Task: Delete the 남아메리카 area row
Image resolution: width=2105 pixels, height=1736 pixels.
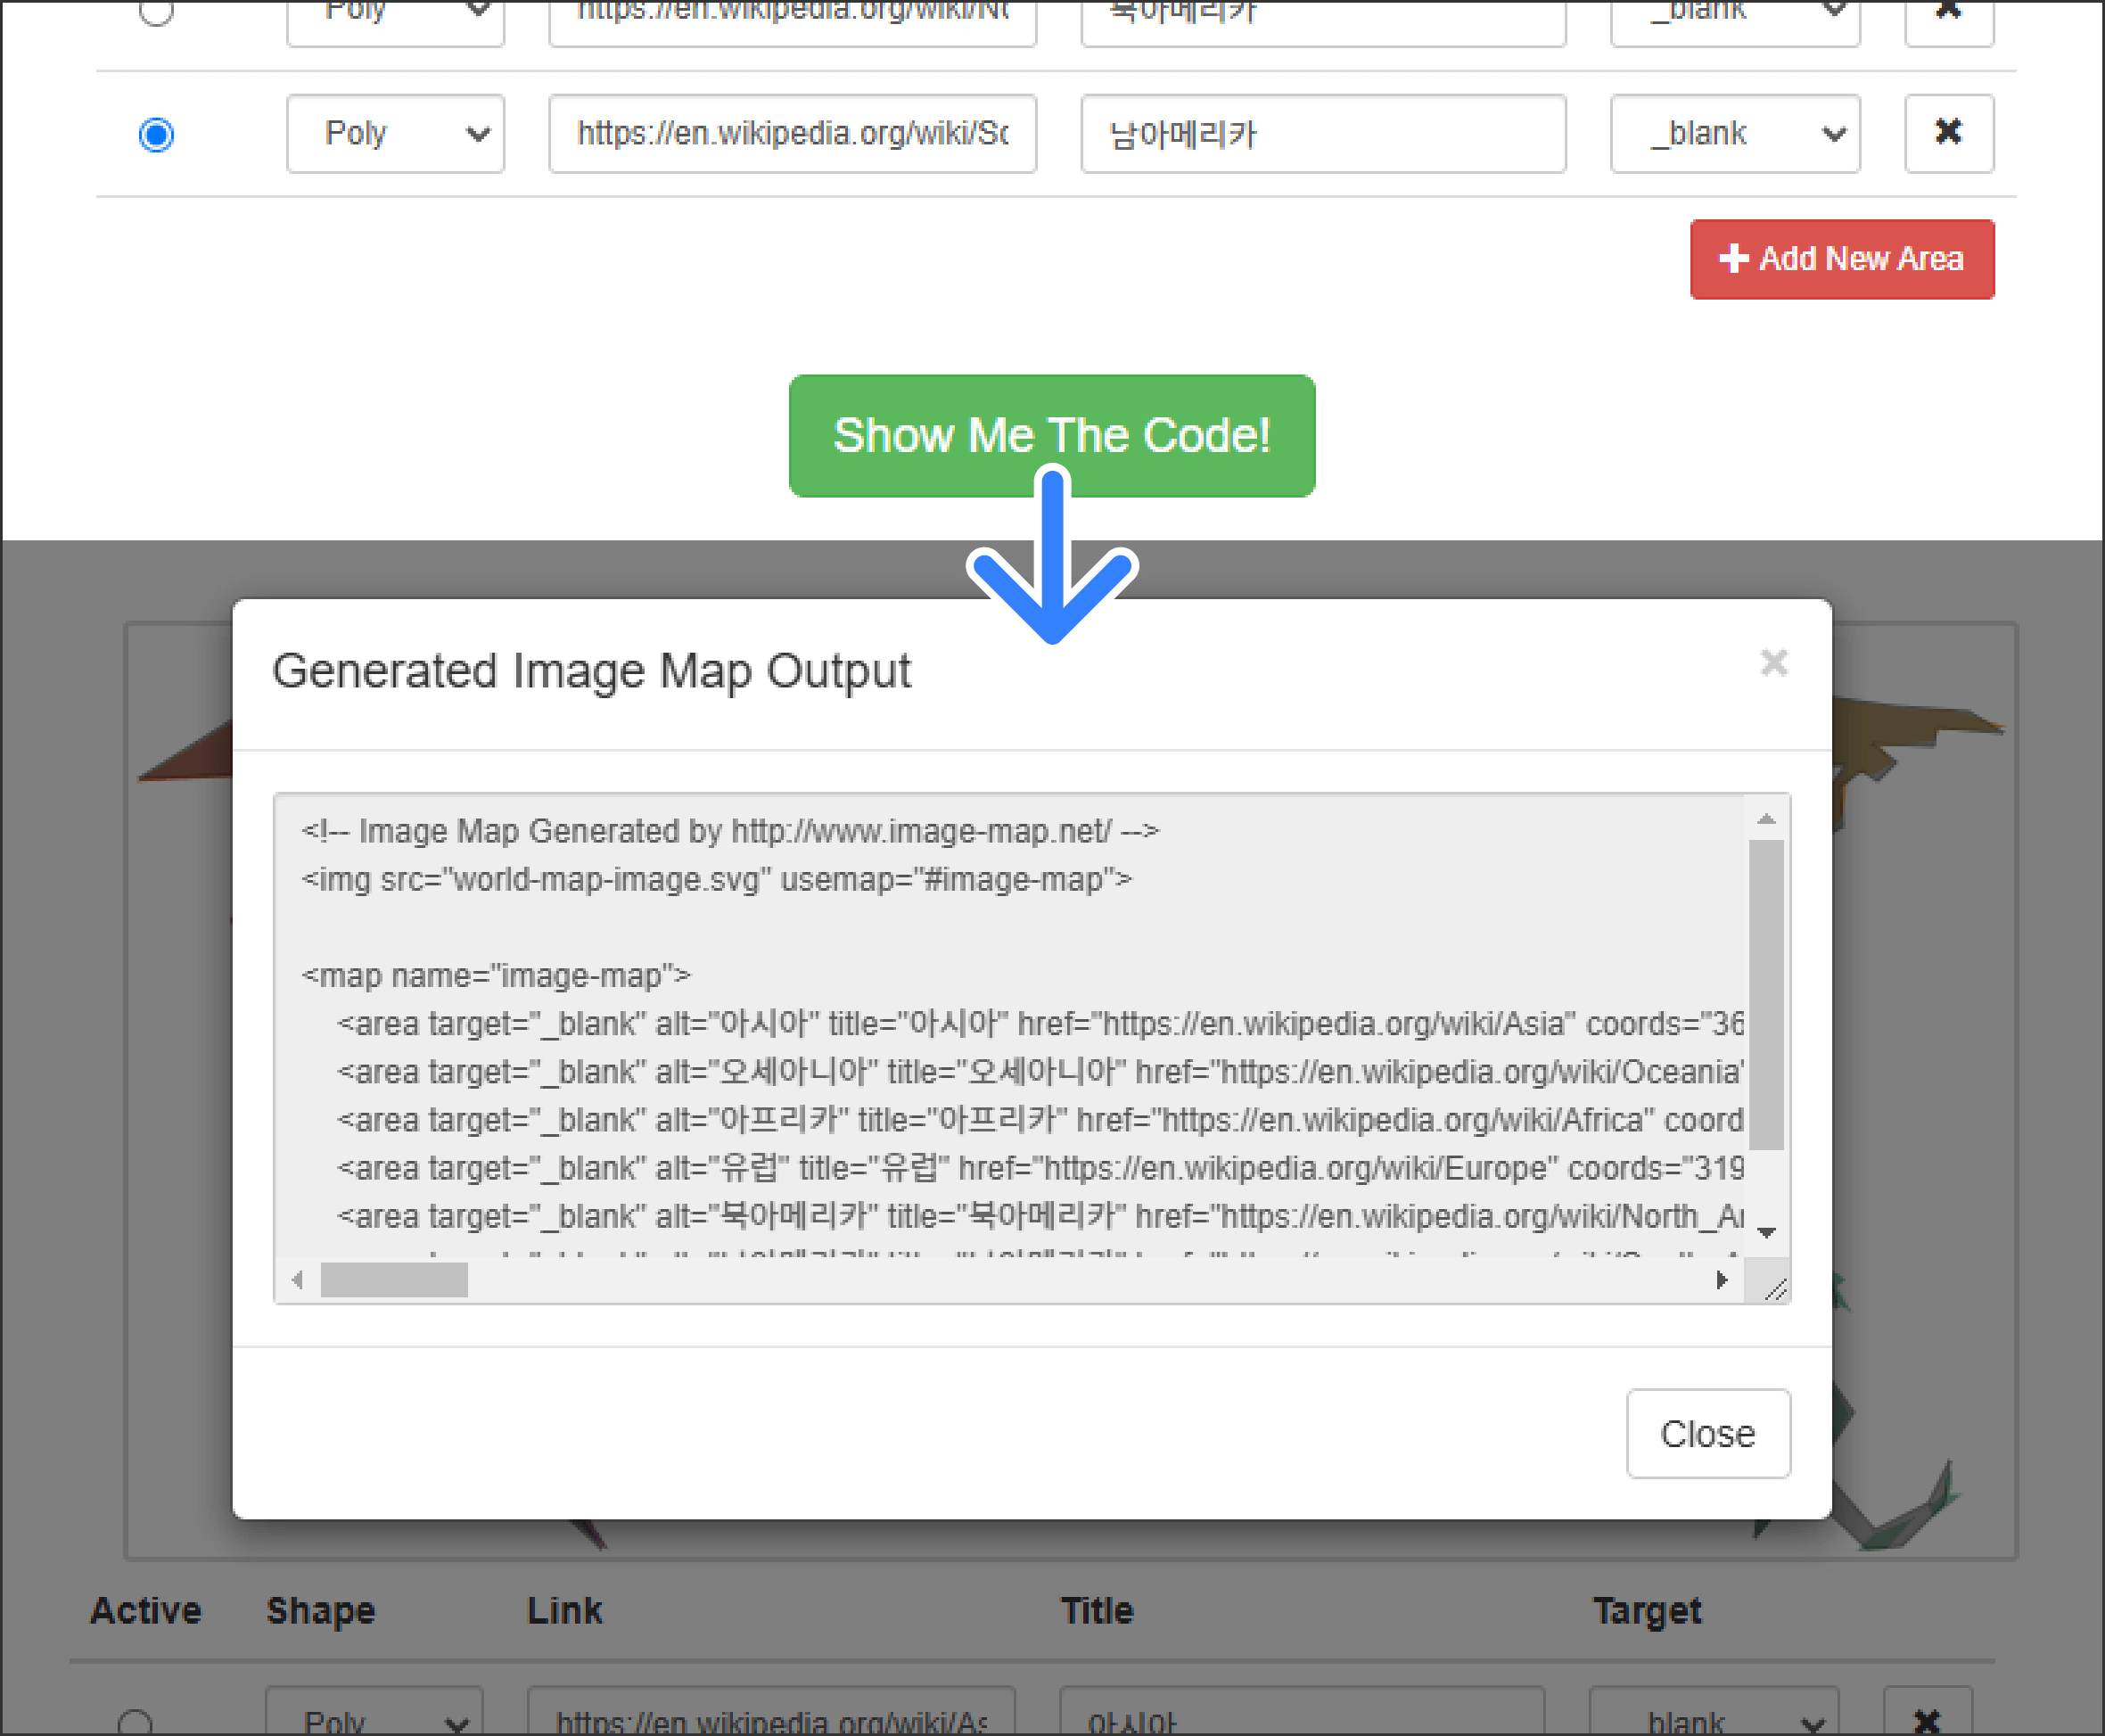Action: [1947, 133]
